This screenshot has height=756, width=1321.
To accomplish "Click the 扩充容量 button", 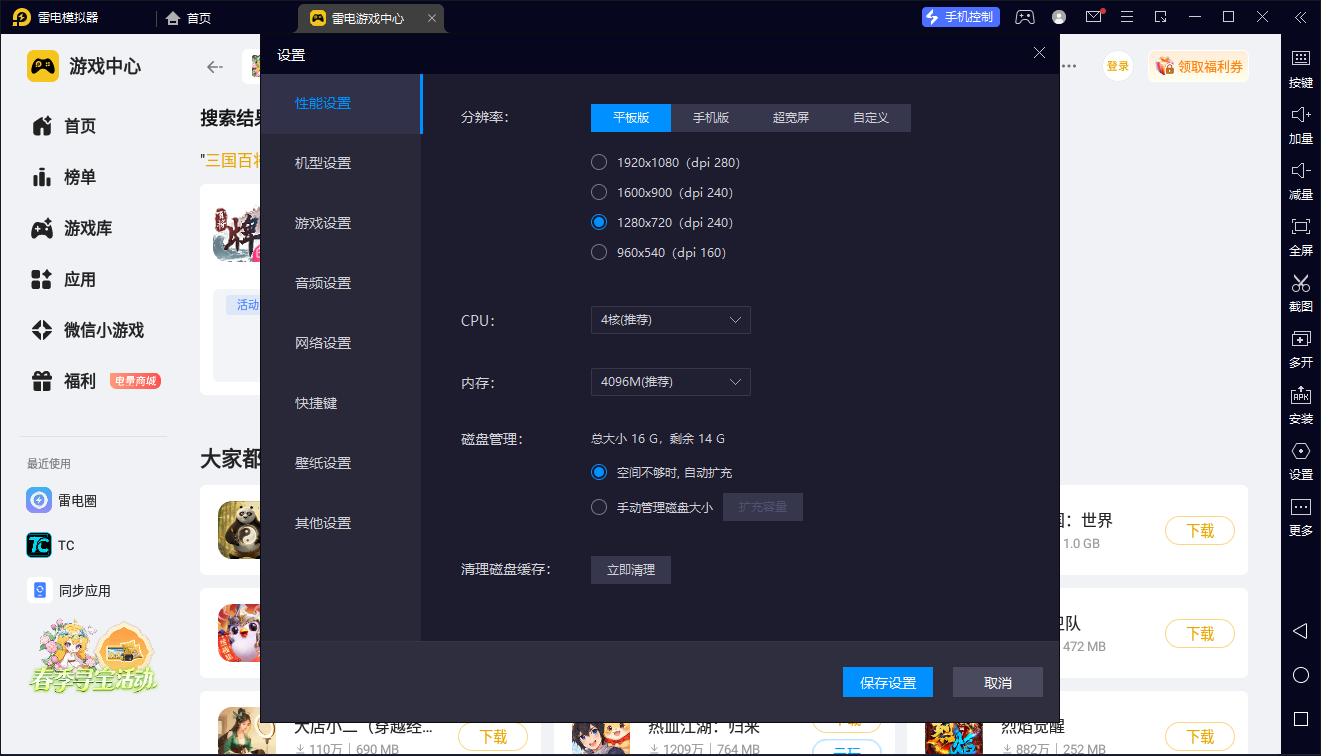I will coord(763,507).
